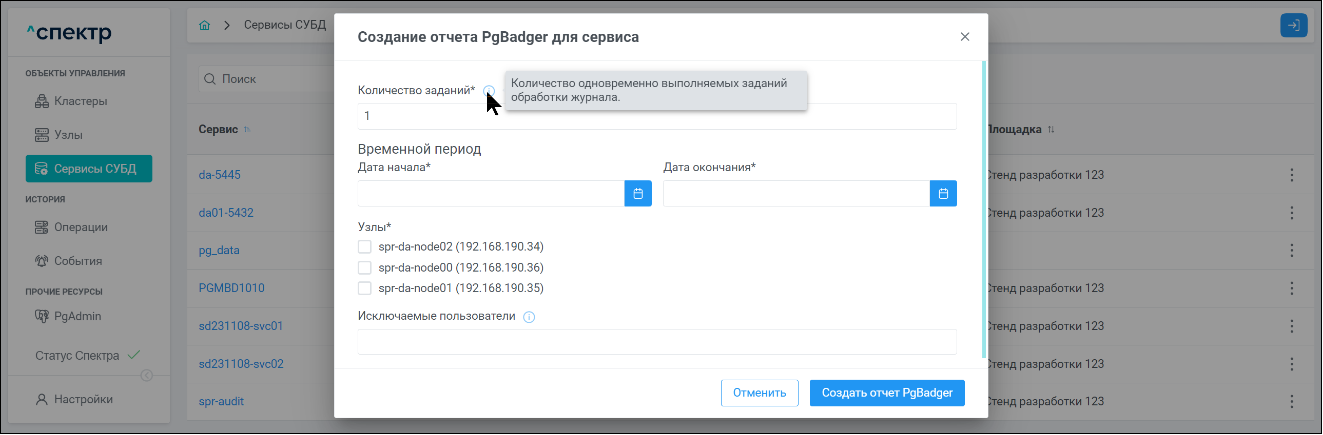Open actions menu for pg_data row
This screenshot has width=1323, height=435.
(1291, 250)
